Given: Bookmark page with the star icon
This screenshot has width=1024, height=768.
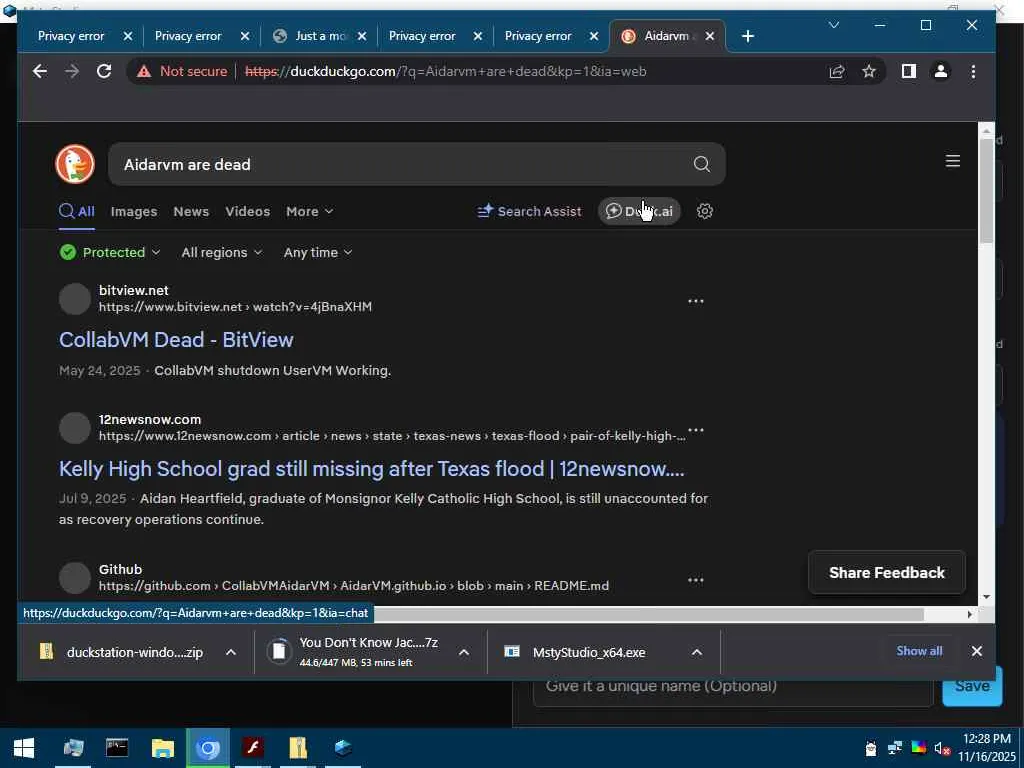Looking at the screenshot, I should click(x=869, y=71).
